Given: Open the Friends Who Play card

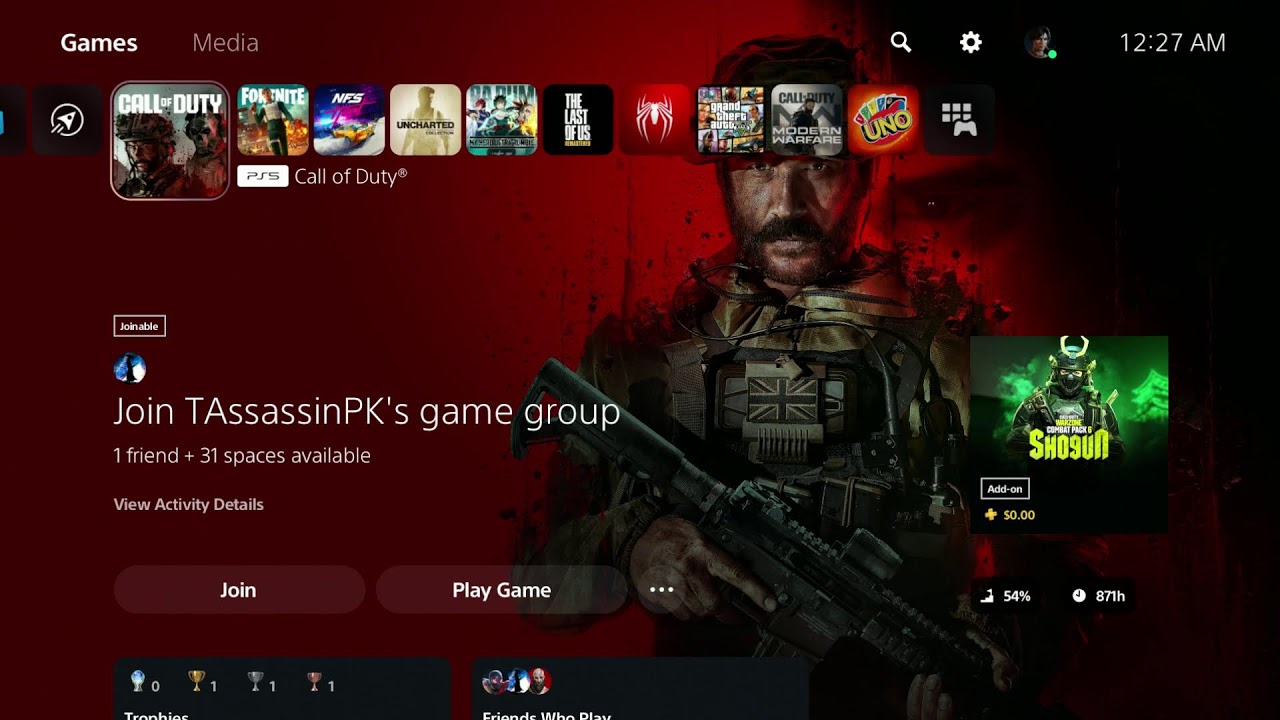Looking at the screenshot, I should click(640, 689).
